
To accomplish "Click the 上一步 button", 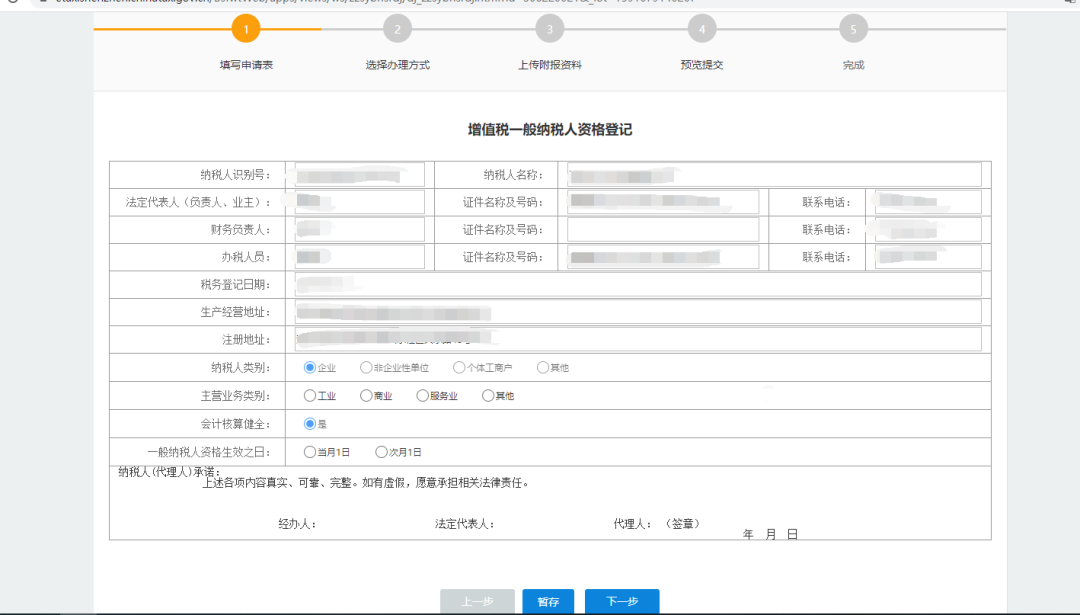I will (x=478, y=601).
